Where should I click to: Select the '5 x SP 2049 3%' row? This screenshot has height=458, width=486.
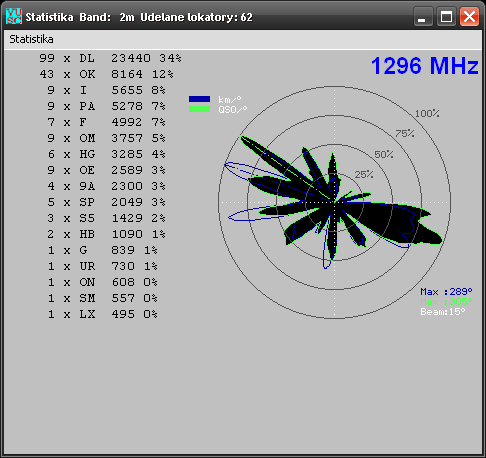click(106, 202)
